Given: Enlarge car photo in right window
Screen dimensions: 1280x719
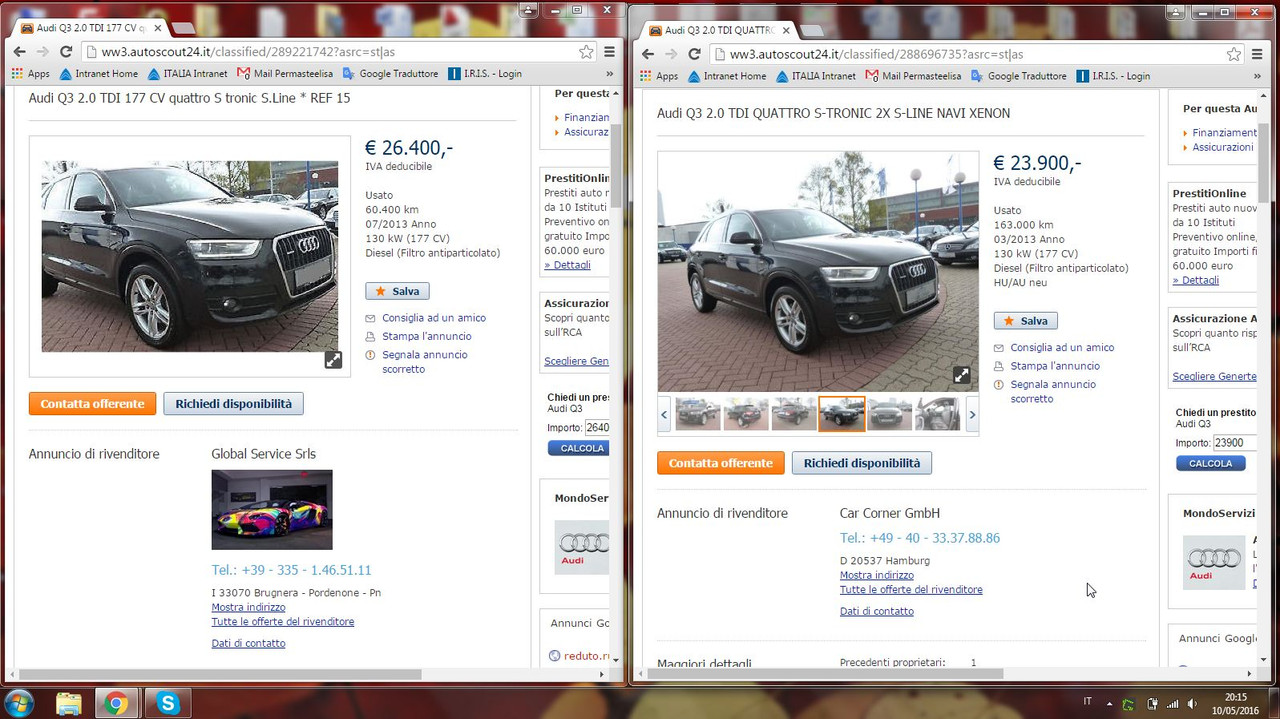Looking at the screenshot, I should (x=961, y=375).
